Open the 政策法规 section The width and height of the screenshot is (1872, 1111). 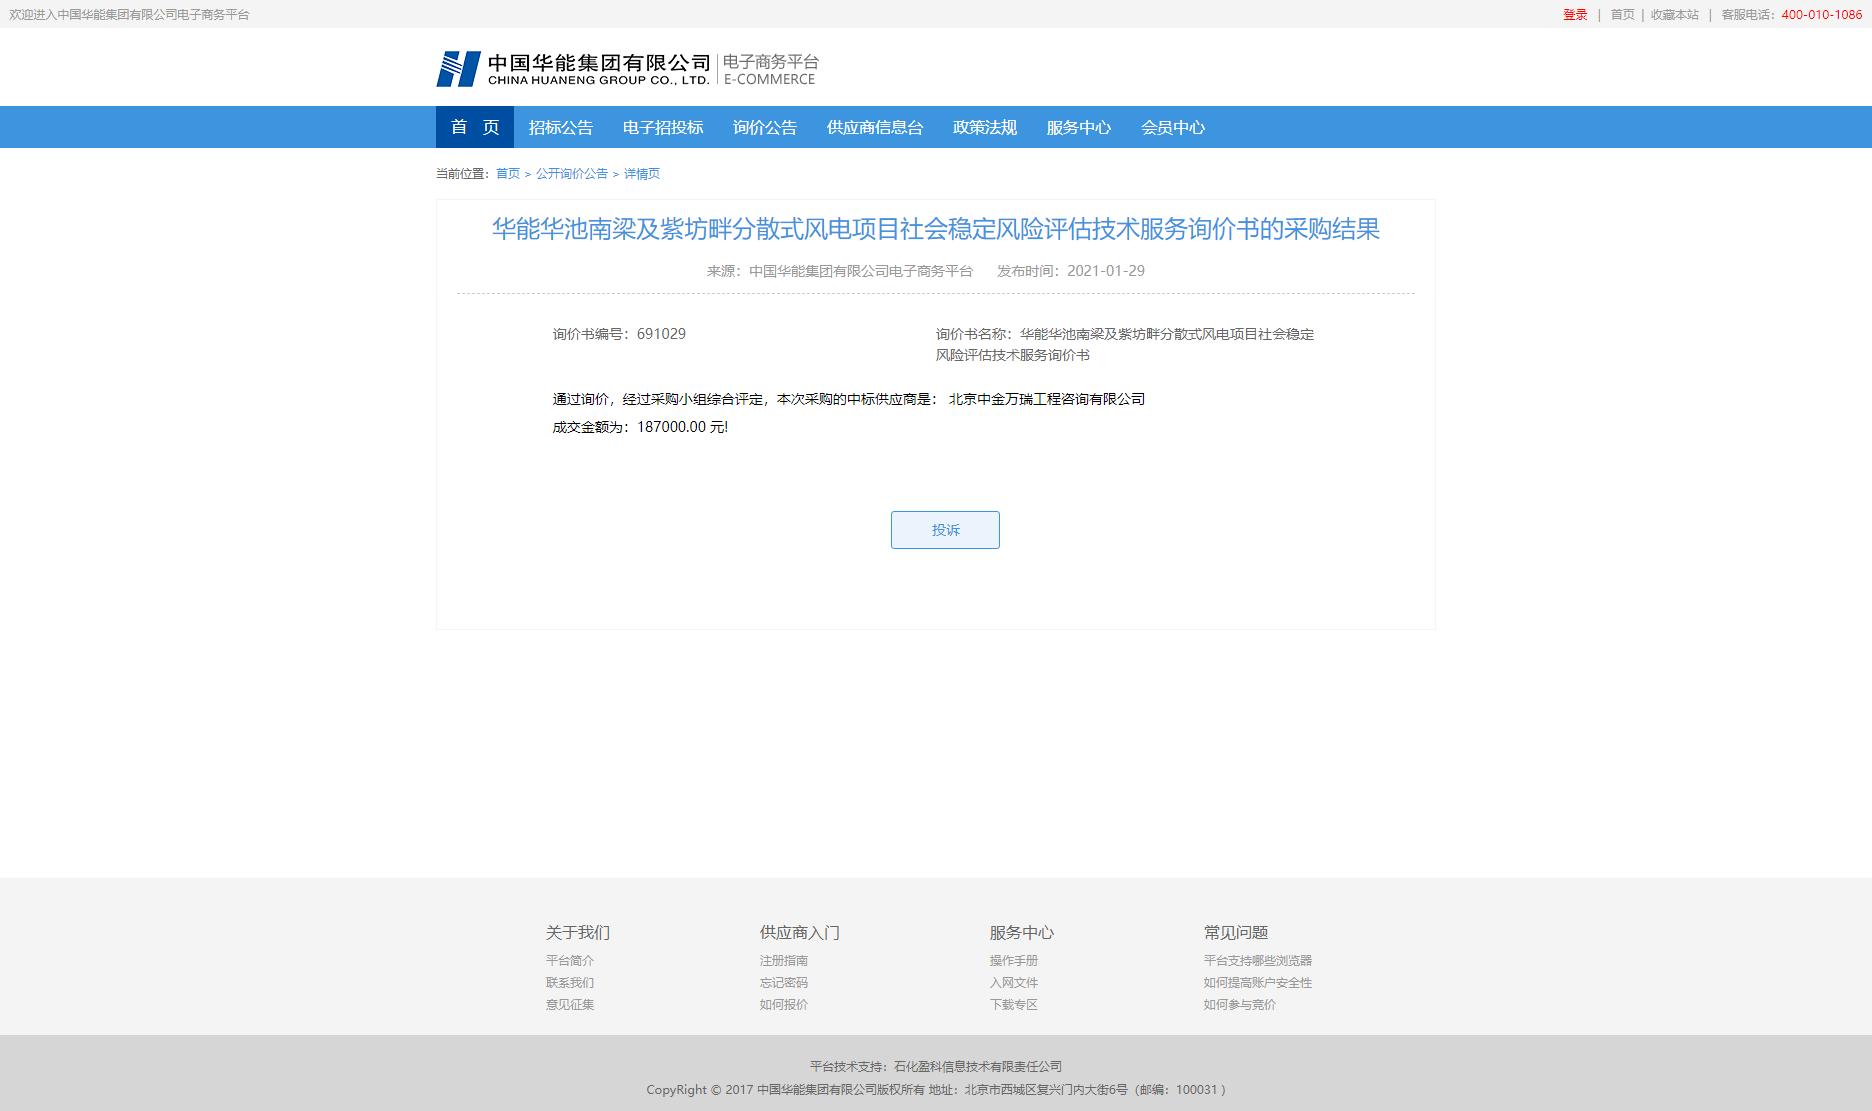coord(984,127)
